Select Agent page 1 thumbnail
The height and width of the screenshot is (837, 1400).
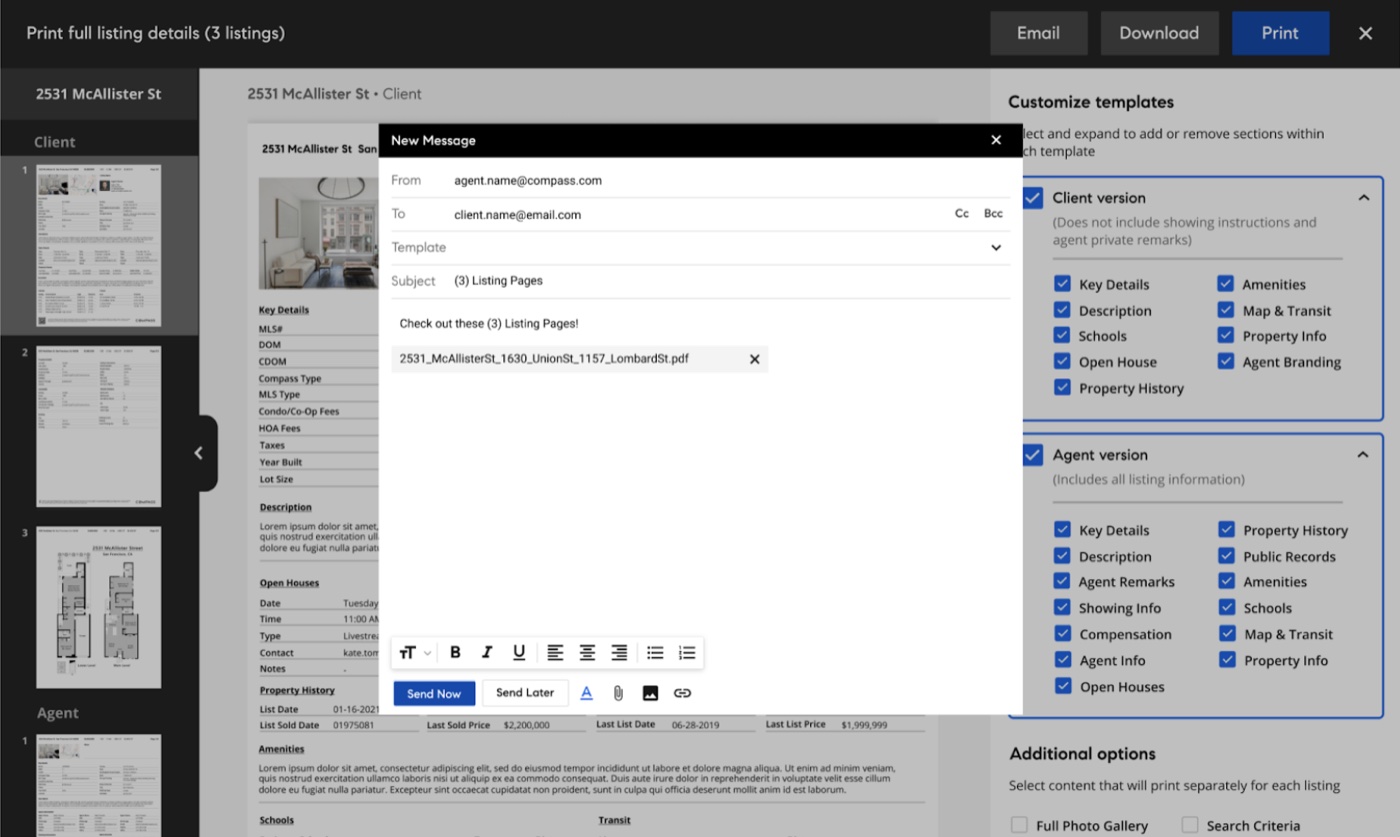coord(99,785)
